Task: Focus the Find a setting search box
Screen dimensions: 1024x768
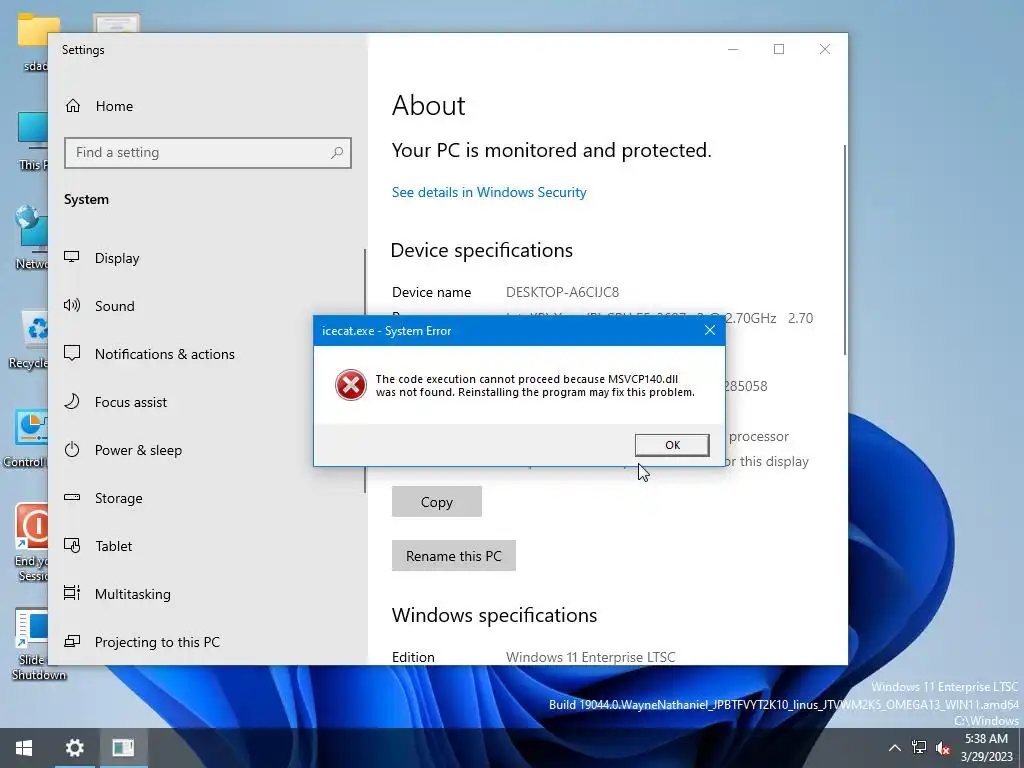Action: tap(208, 153)
